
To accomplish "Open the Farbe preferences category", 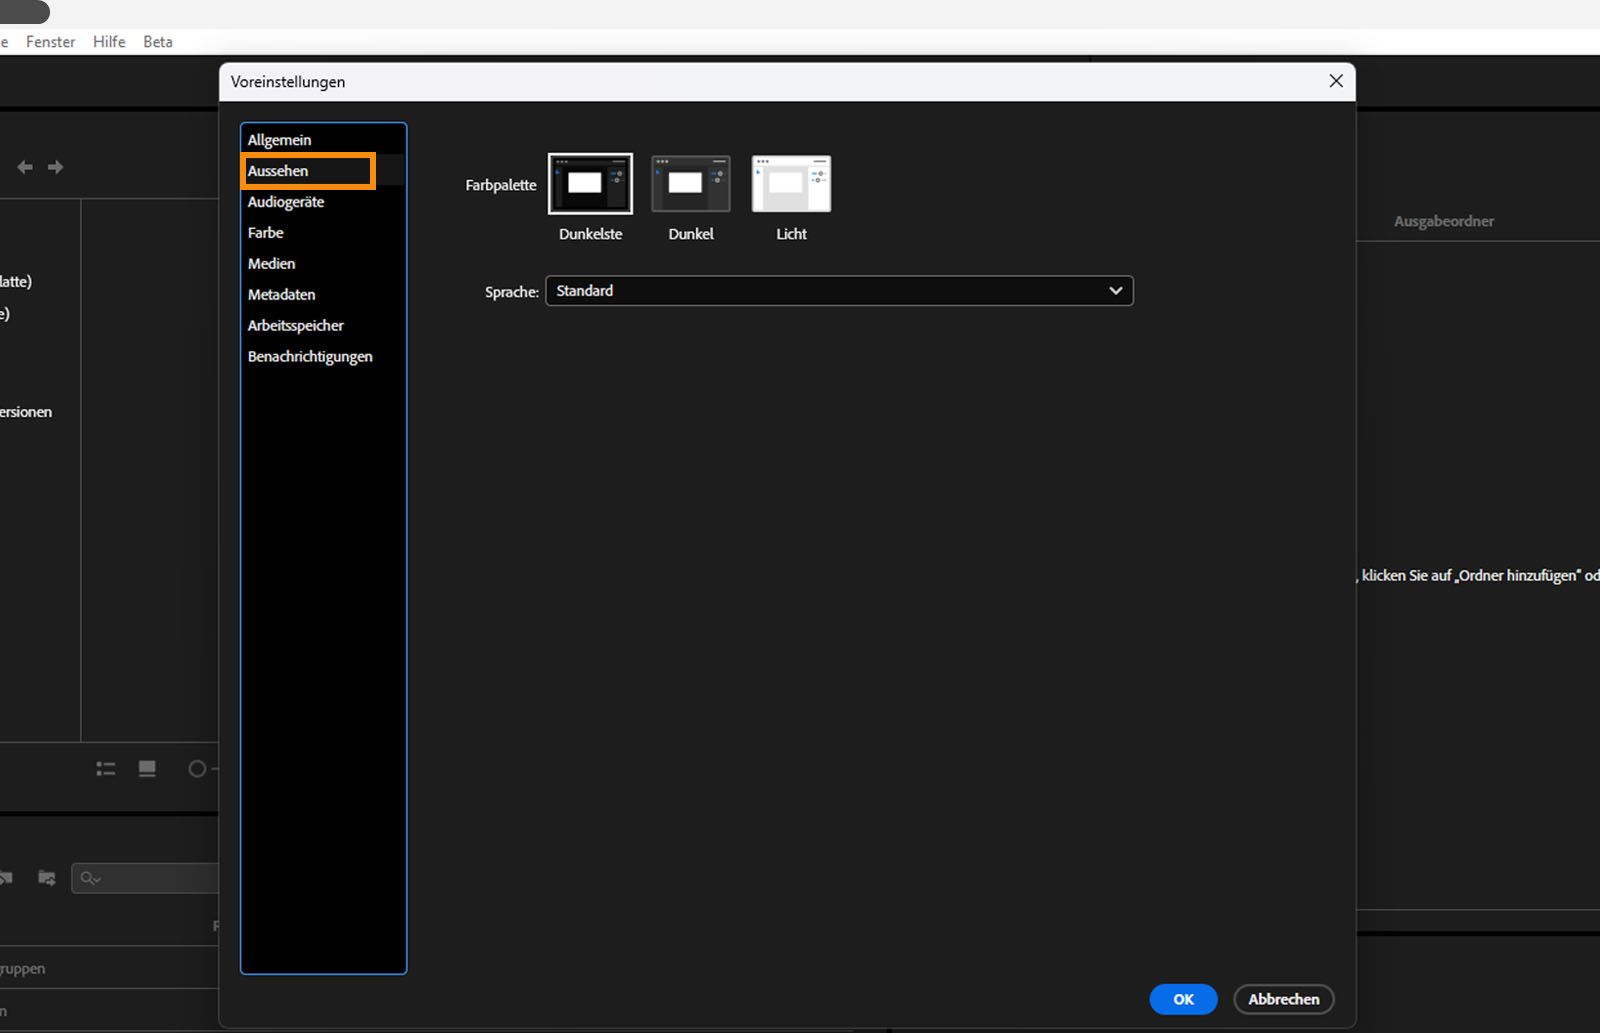I will (266, 233).
